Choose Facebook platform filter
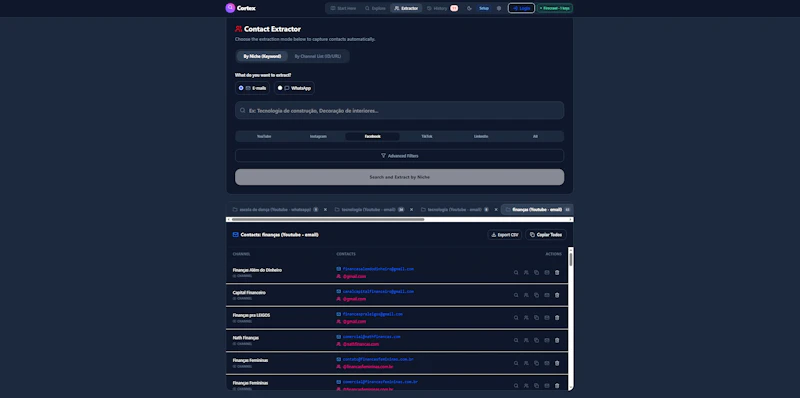The height and width of the screenshot is (398, 800). pos(372,136)
